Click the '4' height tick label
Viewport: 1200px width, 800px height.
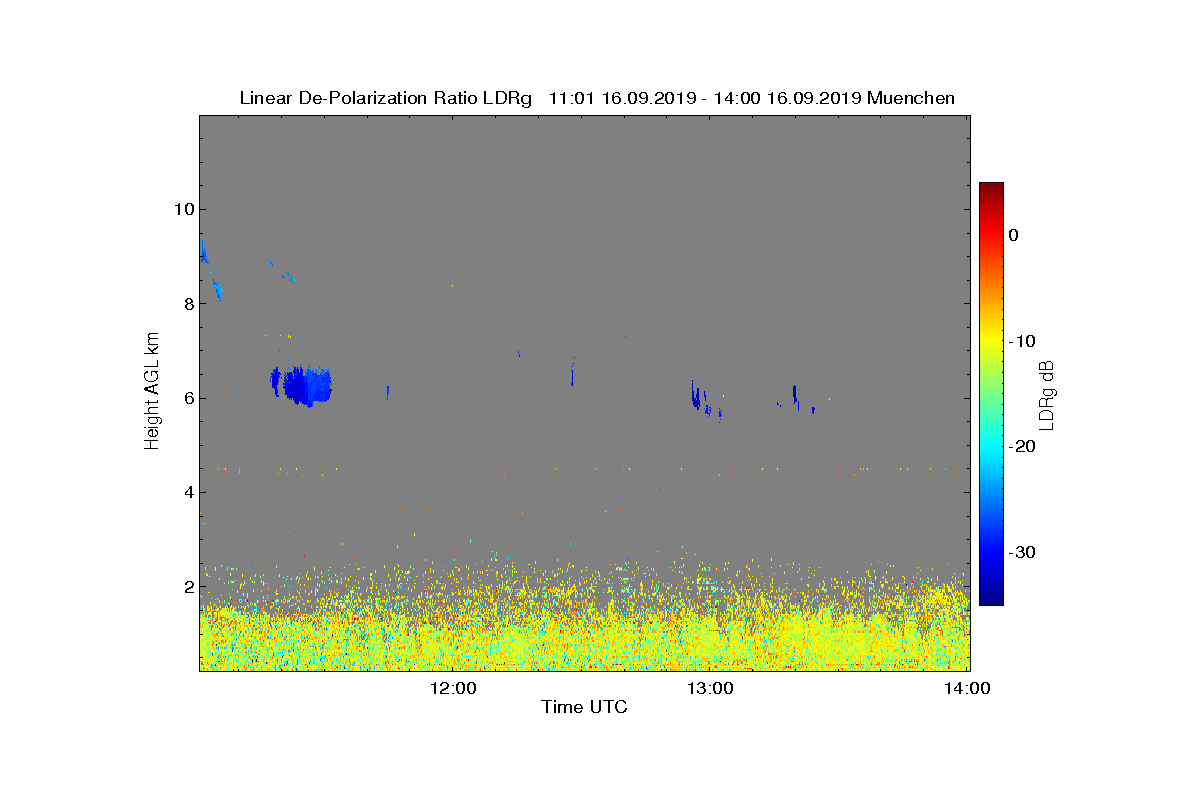point(188,492)
